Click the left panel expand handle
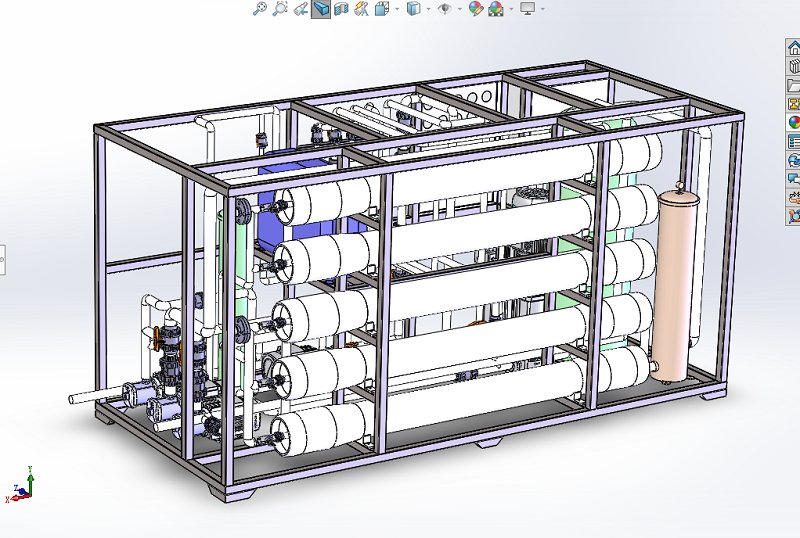Image resolution: width=800 pixels, height=538 pixels. pos(2,259)
